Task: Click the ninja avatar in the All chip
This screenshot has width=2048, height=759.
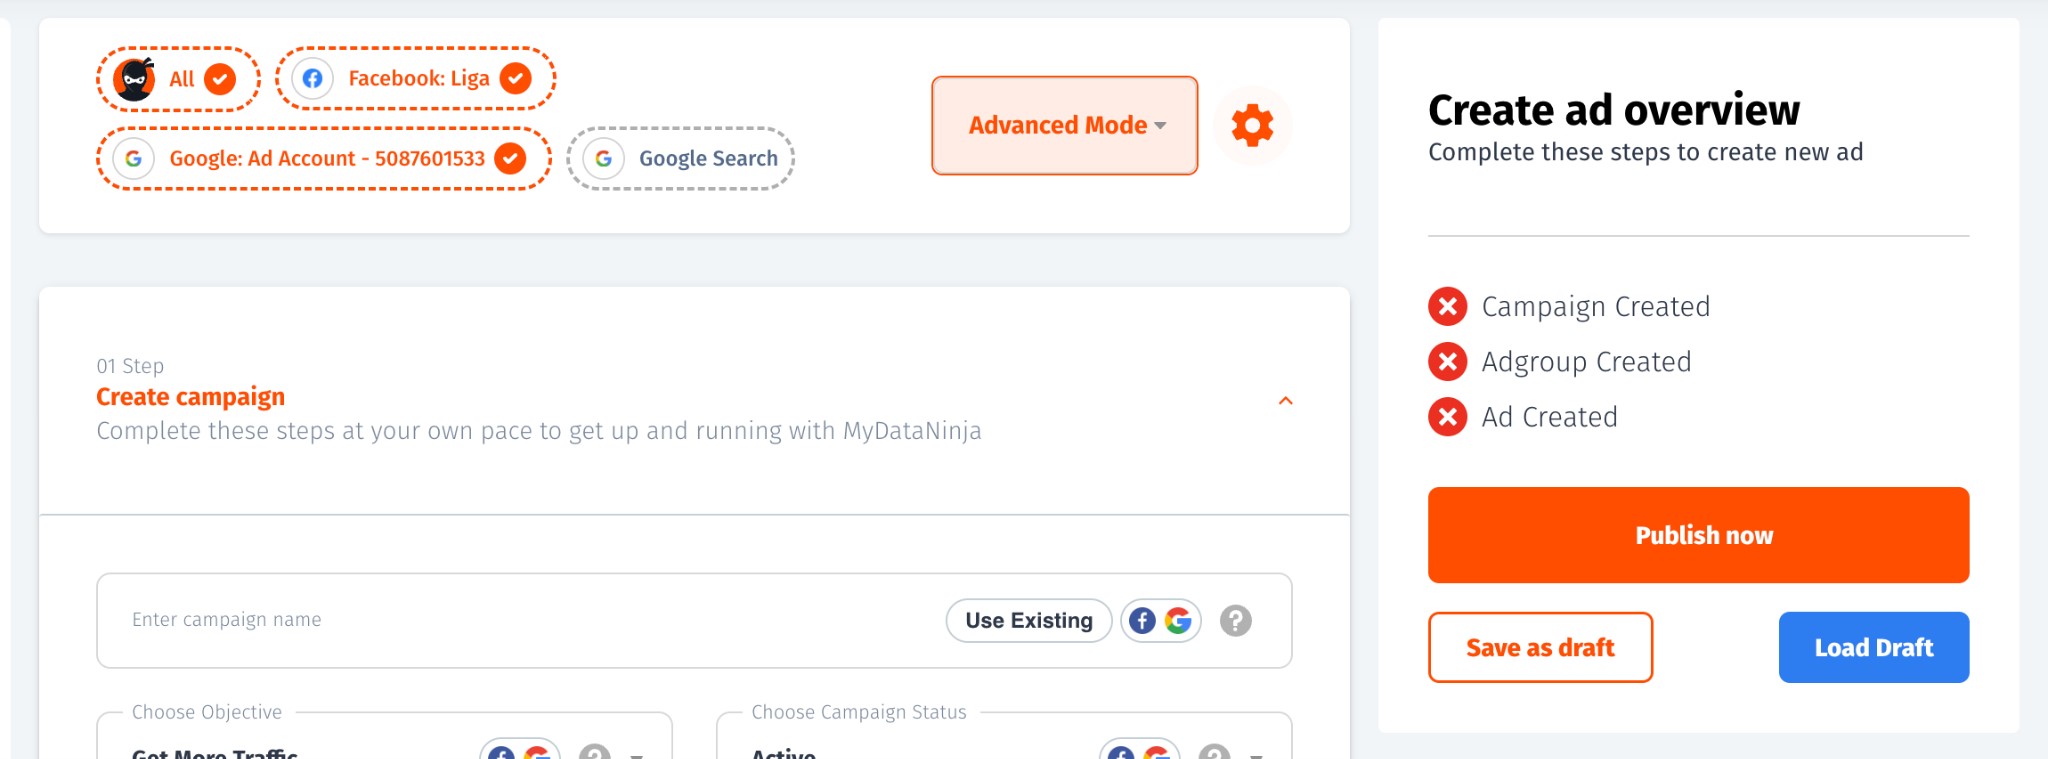Action: [134, 79]
